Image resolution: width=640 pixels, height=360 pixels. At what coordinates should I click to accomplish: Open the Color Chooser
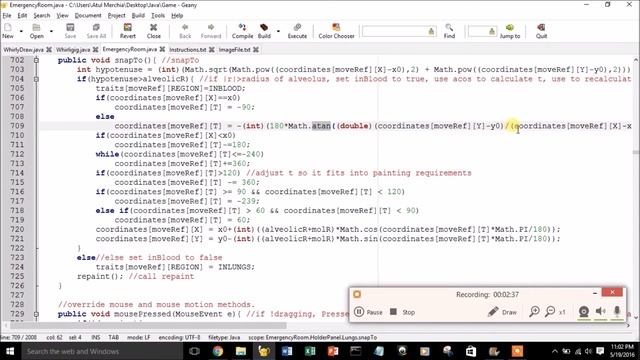[x=336, y=31]
